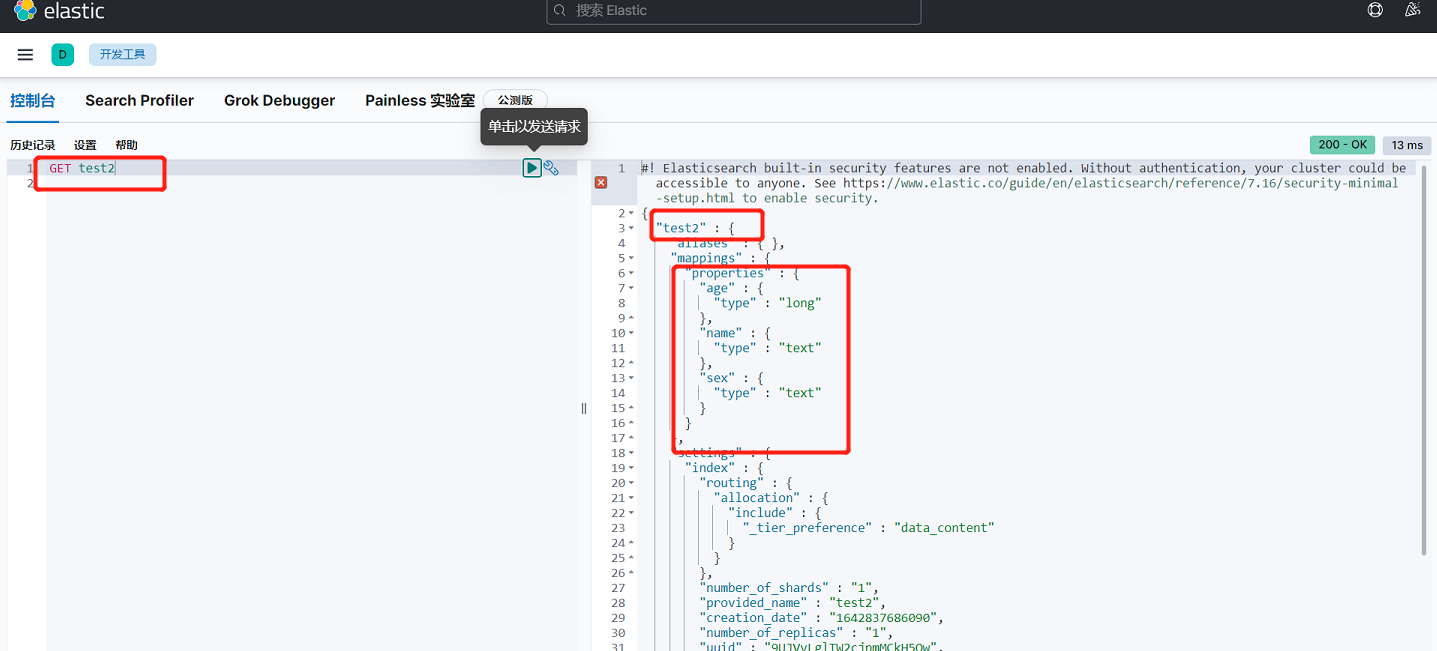
Task: Click the "mappings" key in response
Action: point(706,258)
